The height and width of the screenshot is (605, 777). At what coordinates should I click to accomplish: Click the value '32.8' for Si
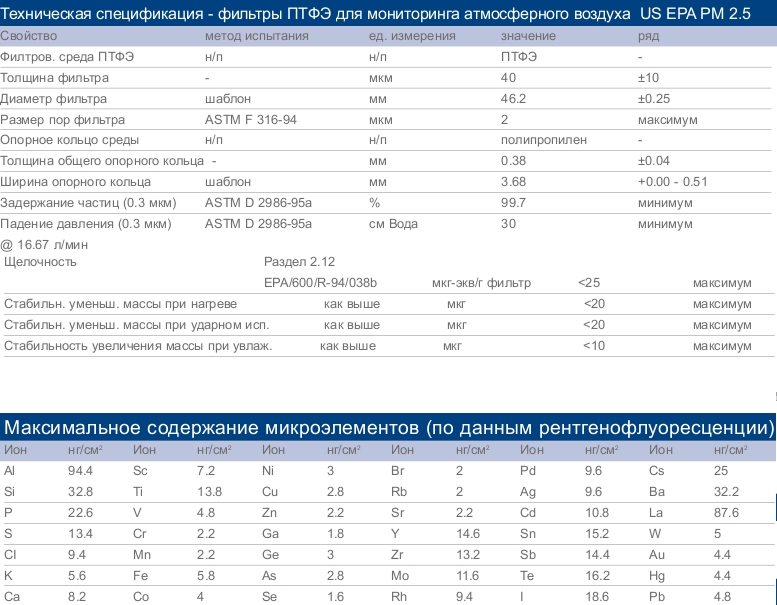pyautogui.click(x=80, y=492)
